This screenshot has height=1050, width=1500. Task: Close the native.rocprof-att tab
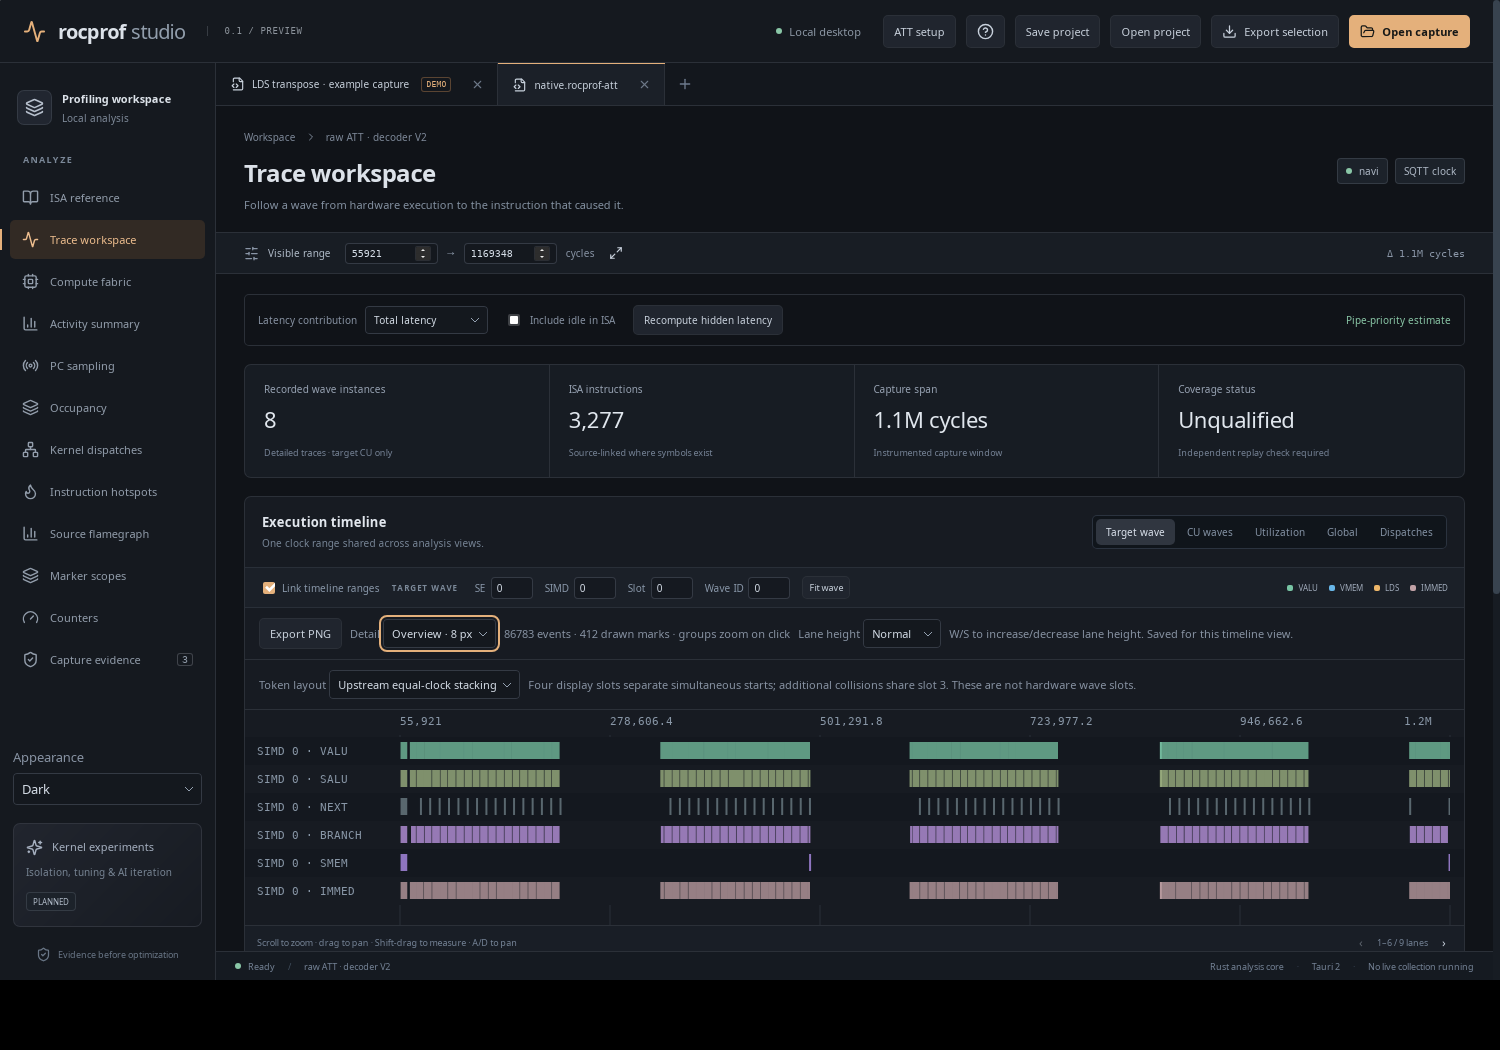pos(644,85)
